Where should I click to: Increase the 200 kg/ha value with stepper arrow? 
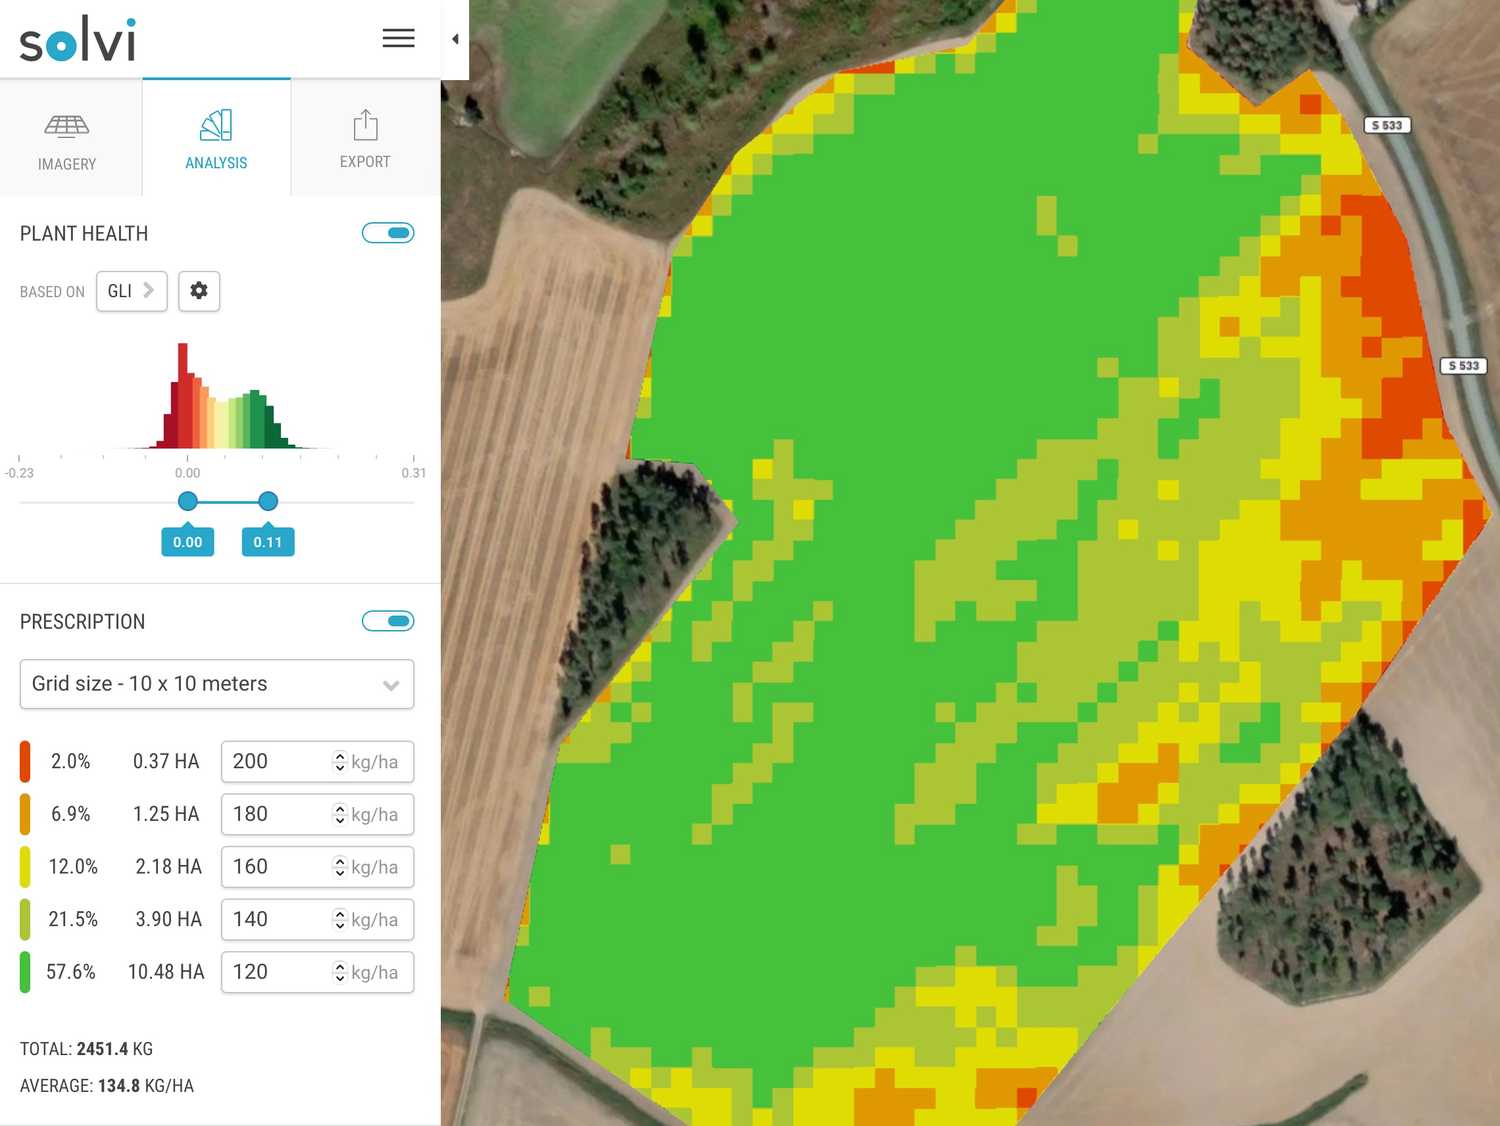coord(340,756)
